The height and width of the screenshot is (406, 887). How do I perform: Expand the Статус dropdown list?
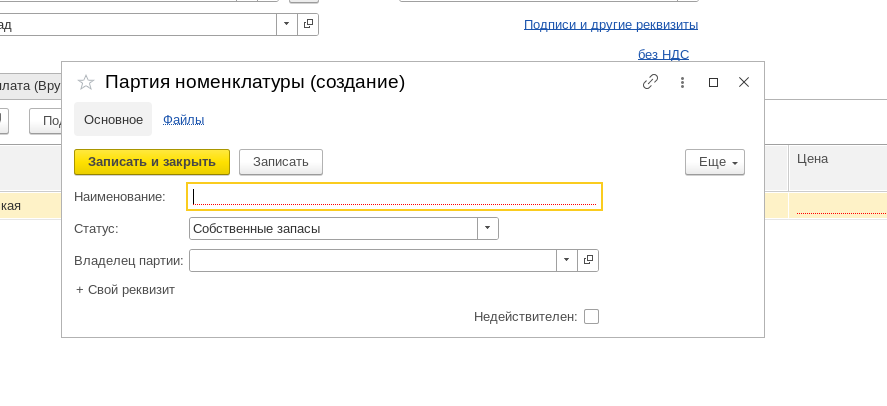point(487,229)
